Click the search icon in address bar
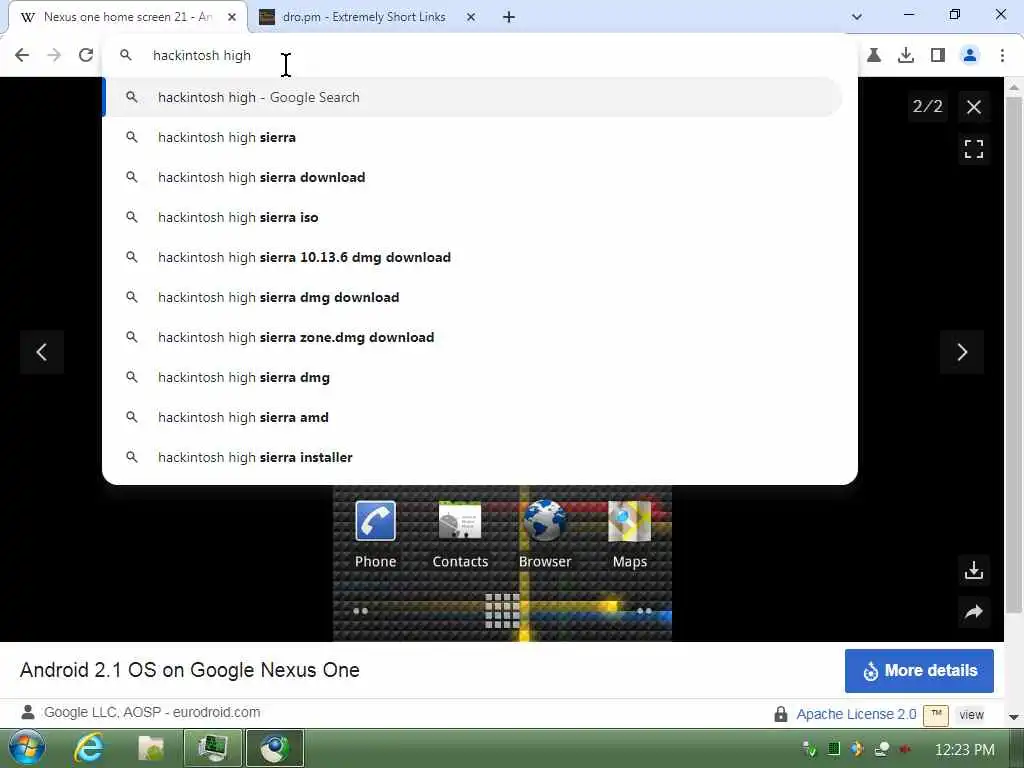Viewport: 1024px width, 768px height. coord(126,56)
